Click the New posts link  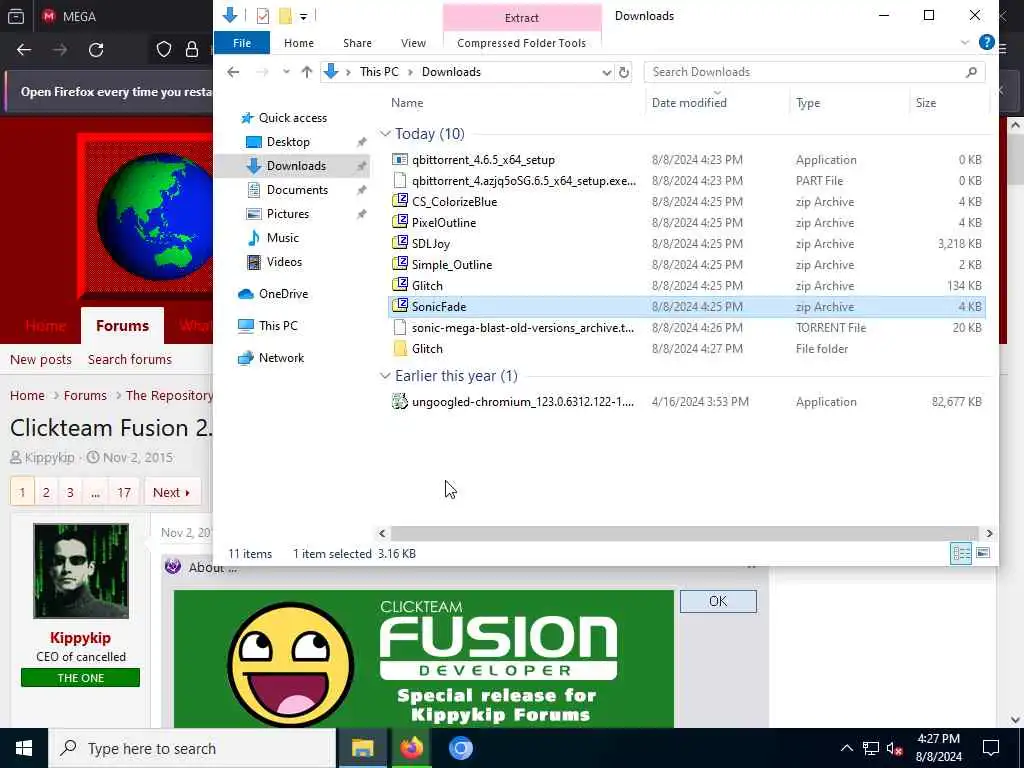[x=40, y=360]
